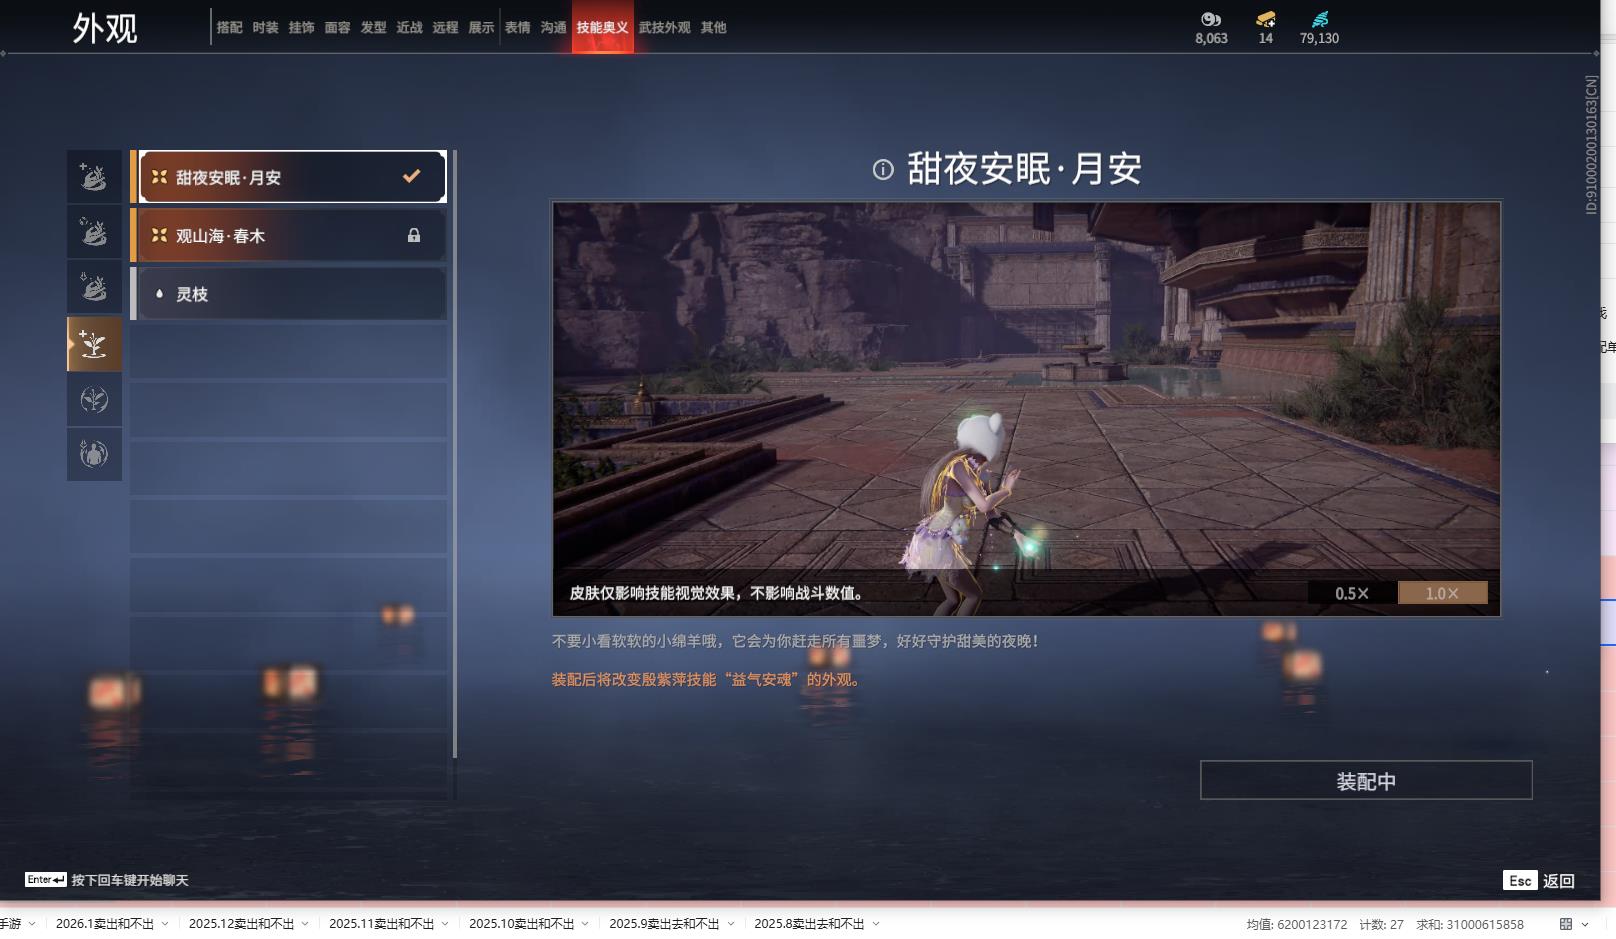Switch to the 沟通 tab
Screen dimensions: 1616x939
click(x=554, y=28)
